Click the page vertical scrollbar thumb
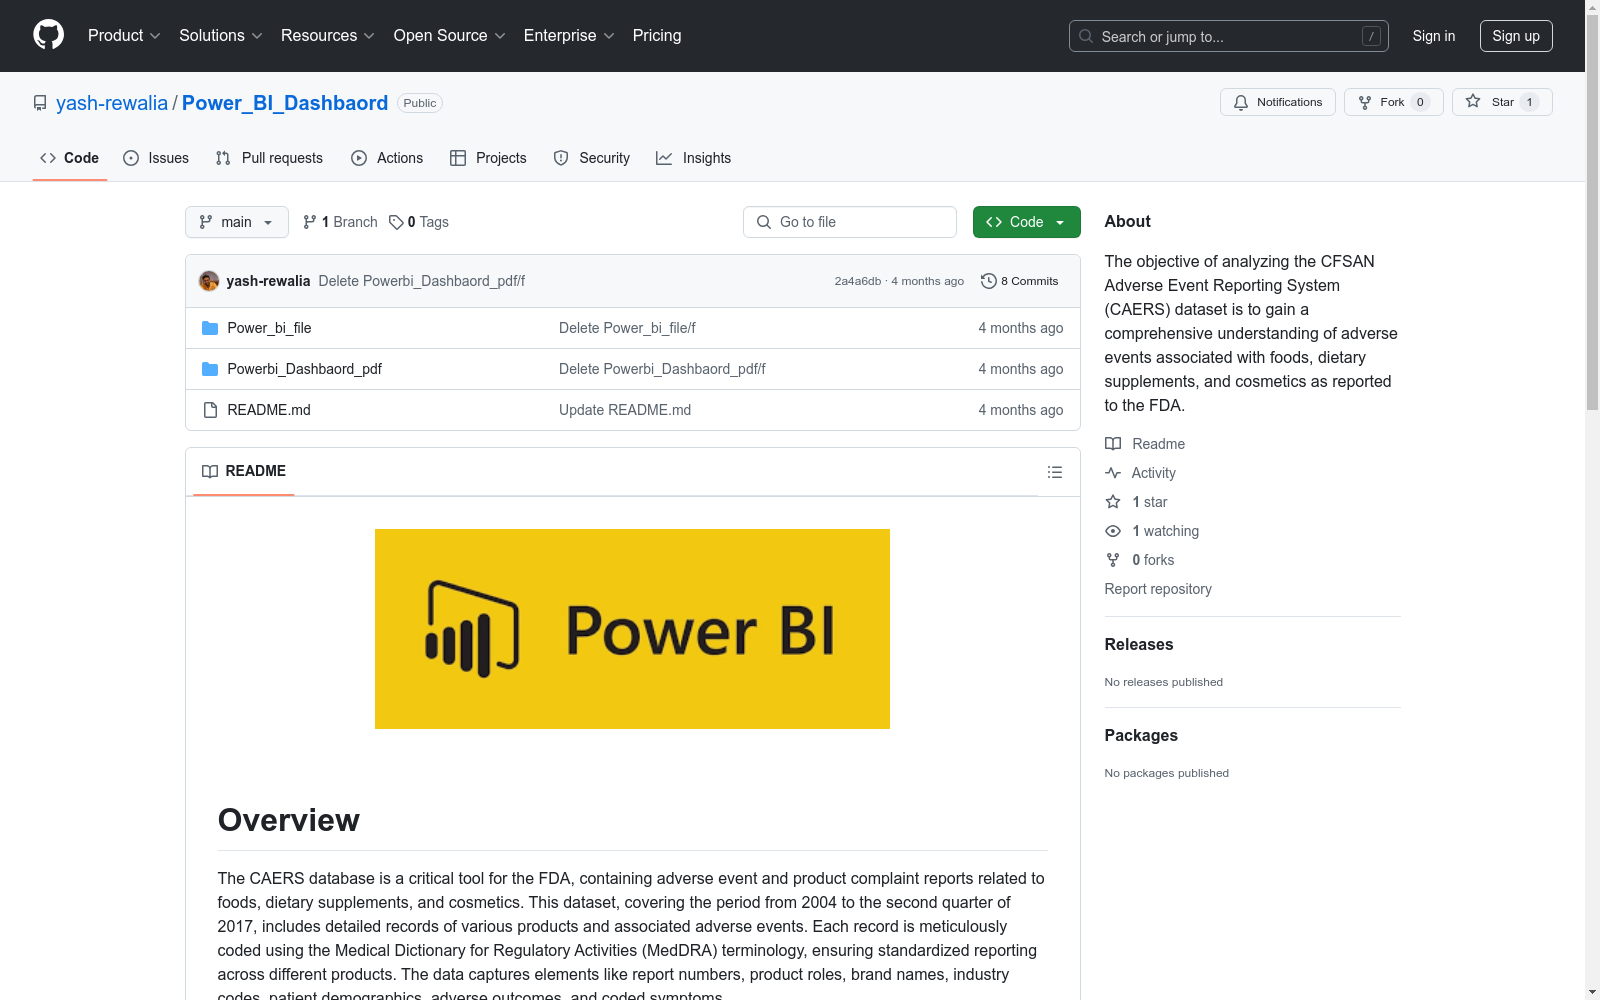 pyautogui.click(x=1592, y=212)
